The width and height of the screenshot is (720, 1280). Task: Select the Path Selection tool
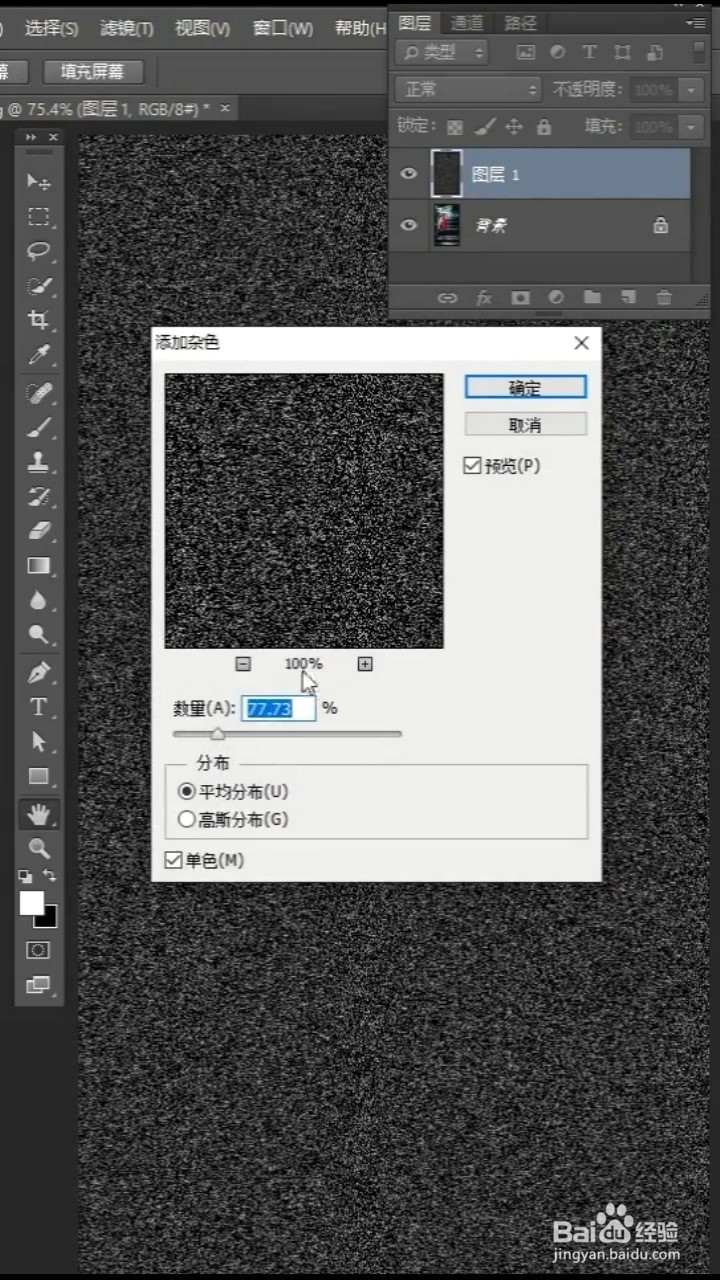click(39, 741)
